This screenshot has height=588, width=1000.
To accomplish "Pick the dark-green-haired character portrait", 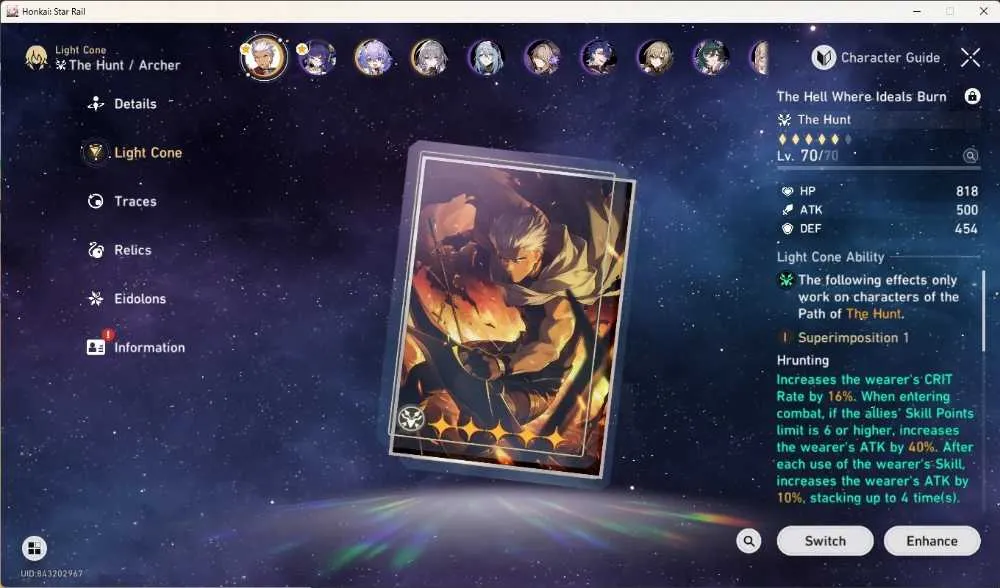I will pyautogui.click(x=711, y=57).
